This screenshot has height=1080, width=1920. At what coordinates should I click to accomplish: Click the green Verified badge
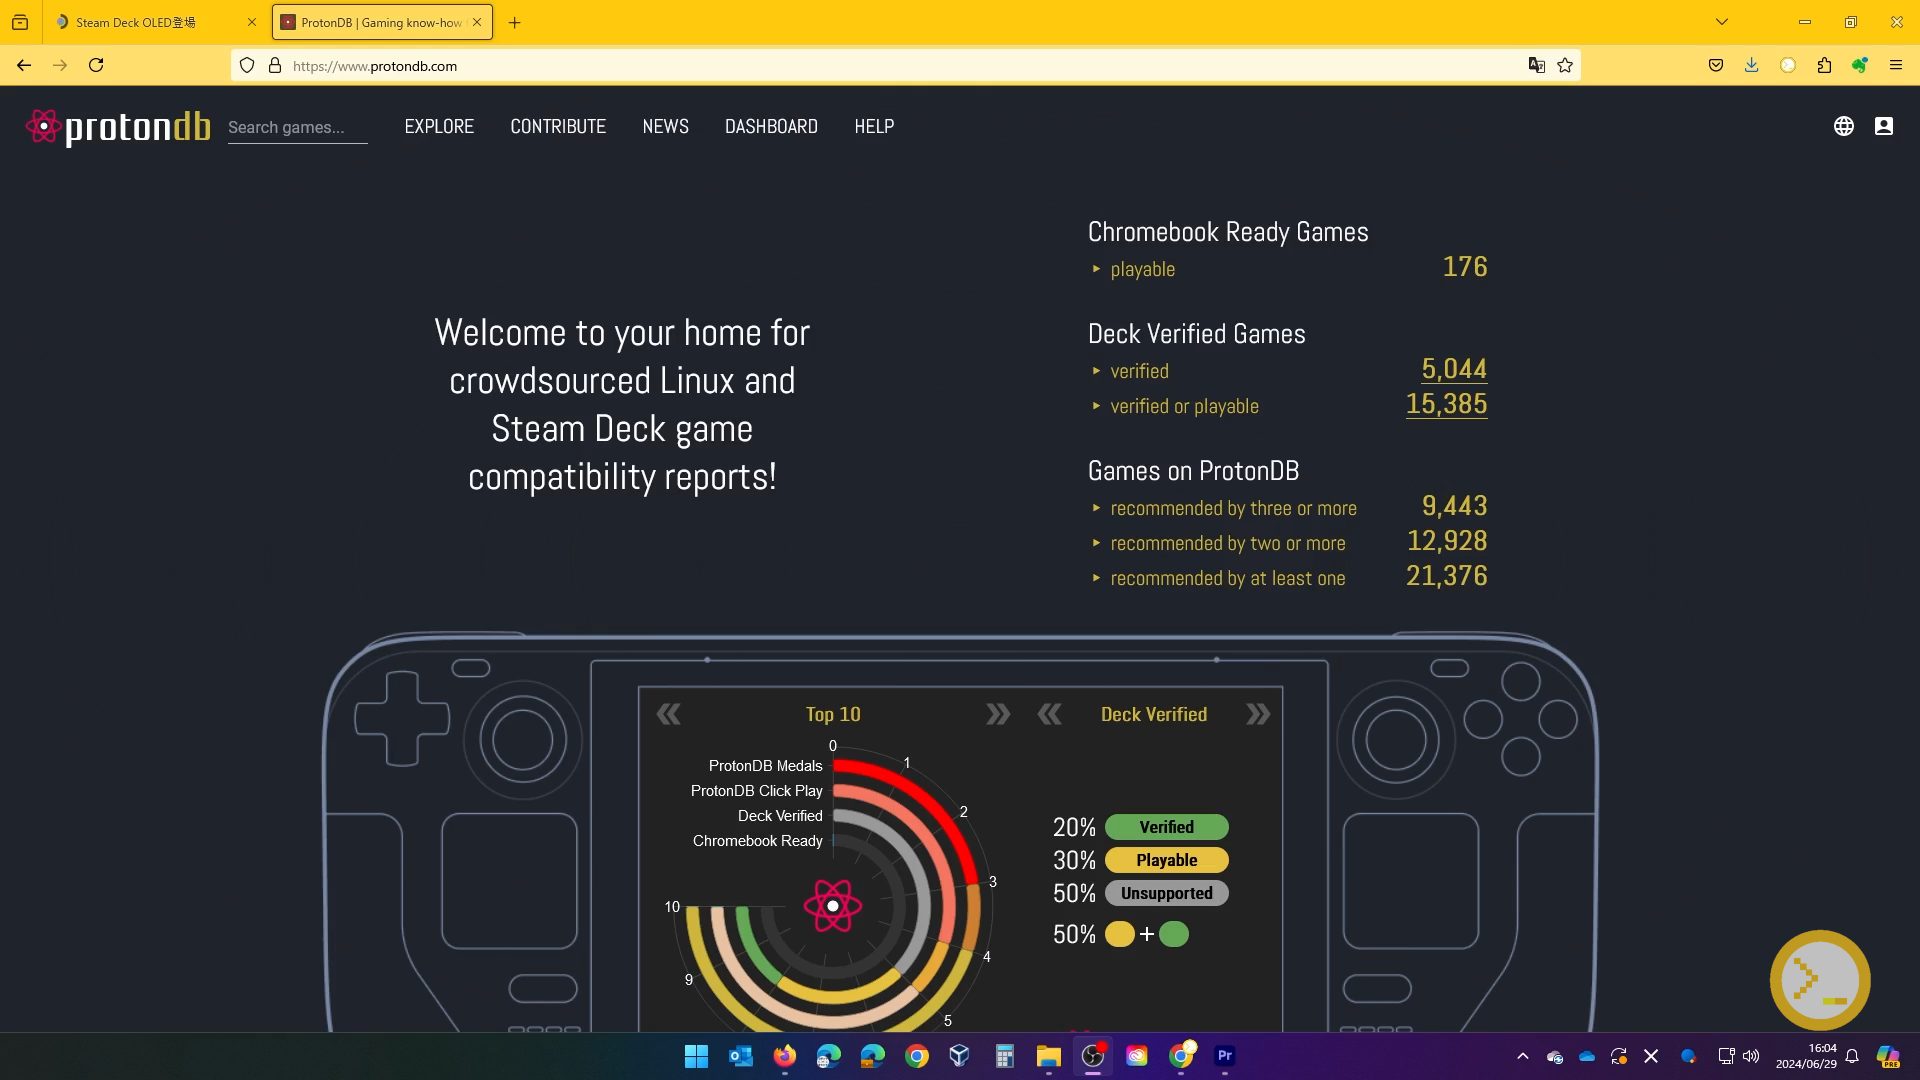point(1166,827)
